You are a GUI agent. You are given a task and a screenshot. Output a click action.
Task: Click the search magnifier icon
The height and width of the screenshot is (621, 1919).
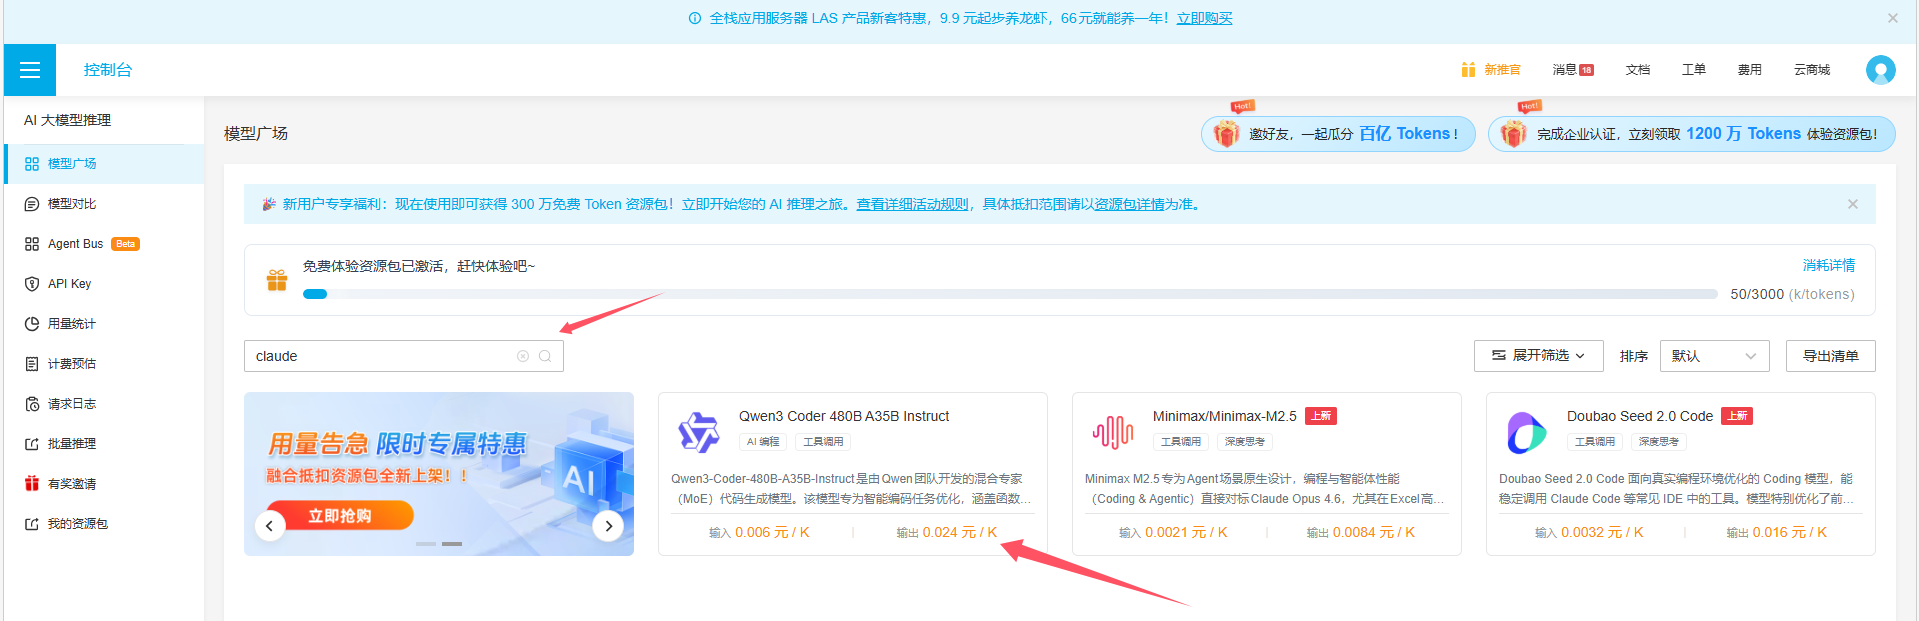coord(545,356)
